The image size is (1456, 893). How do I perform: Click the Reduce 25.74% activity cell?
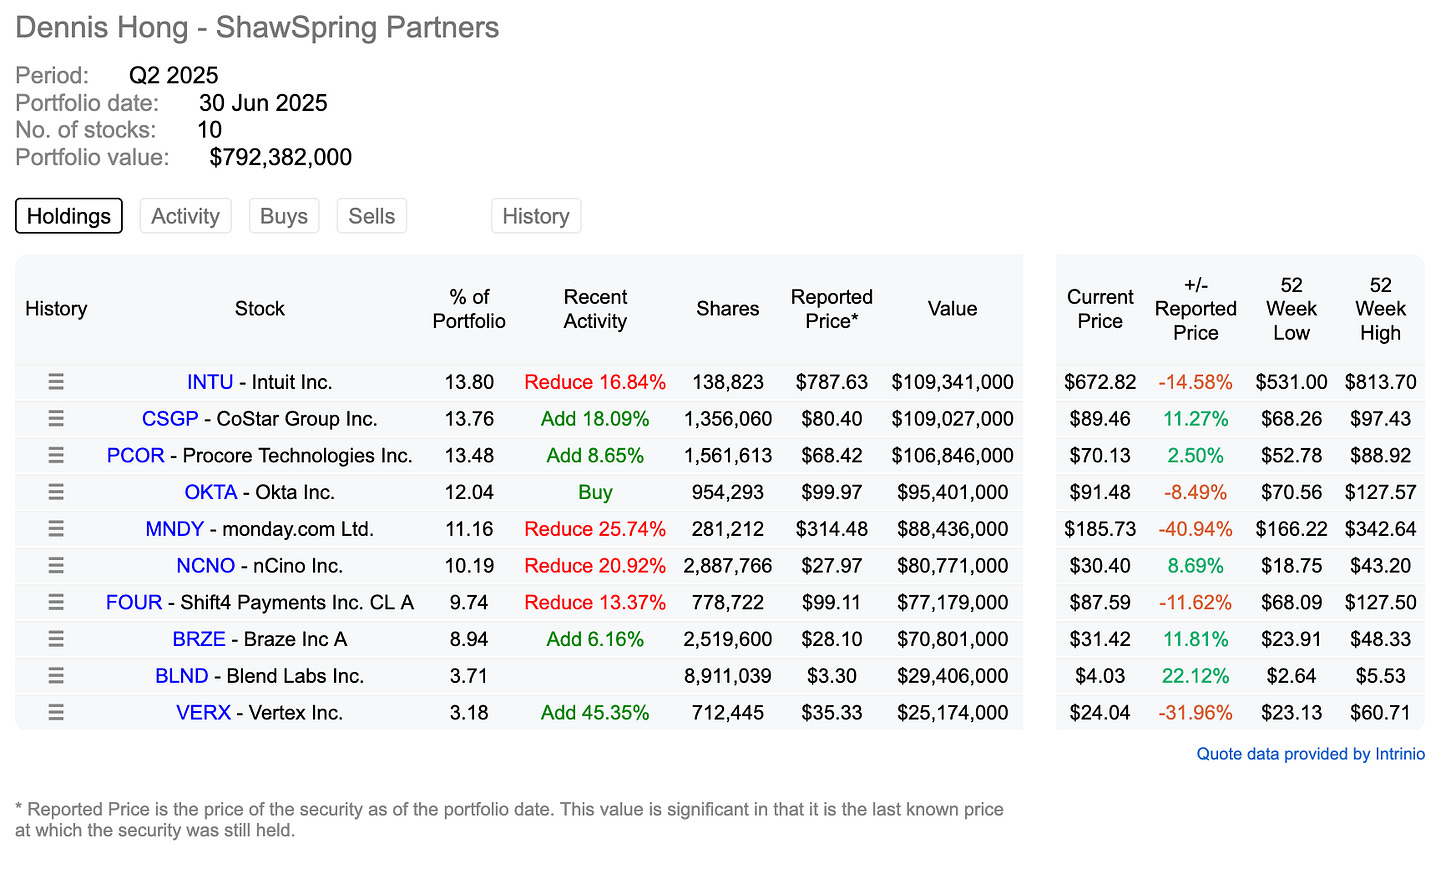595,529
